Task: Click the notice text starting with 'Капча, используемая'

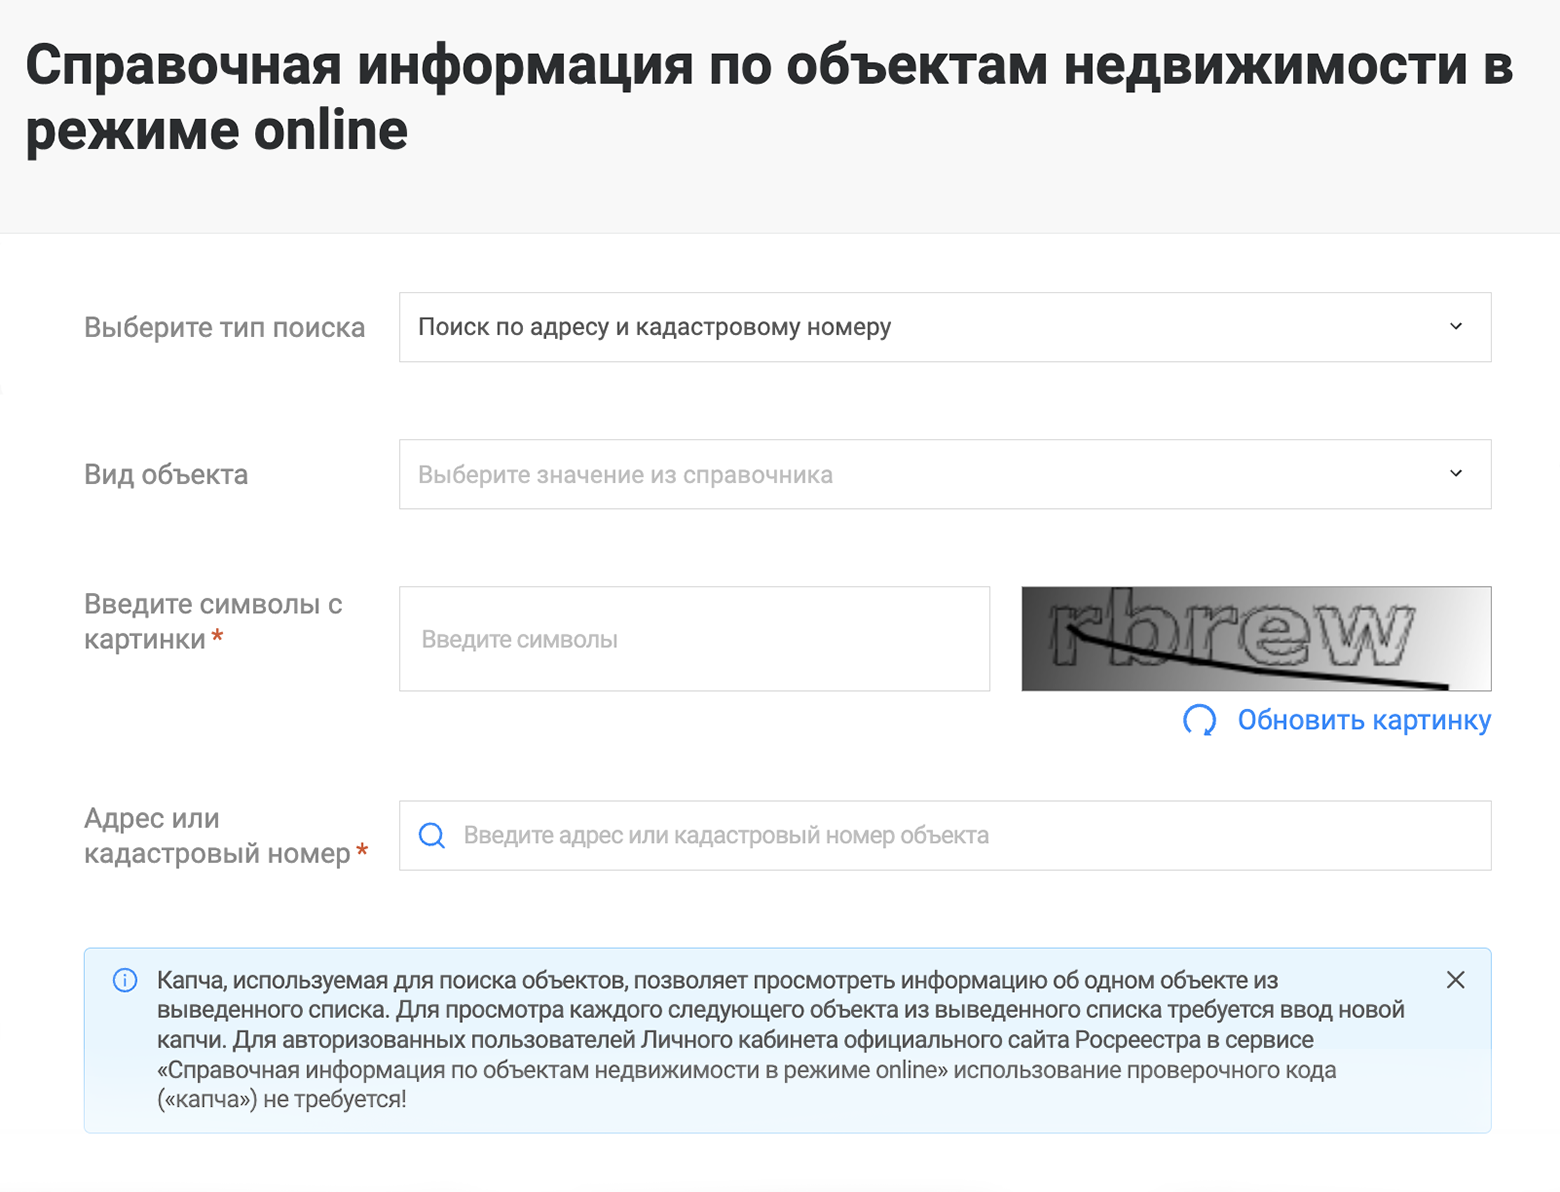Action: [781, 1040]
